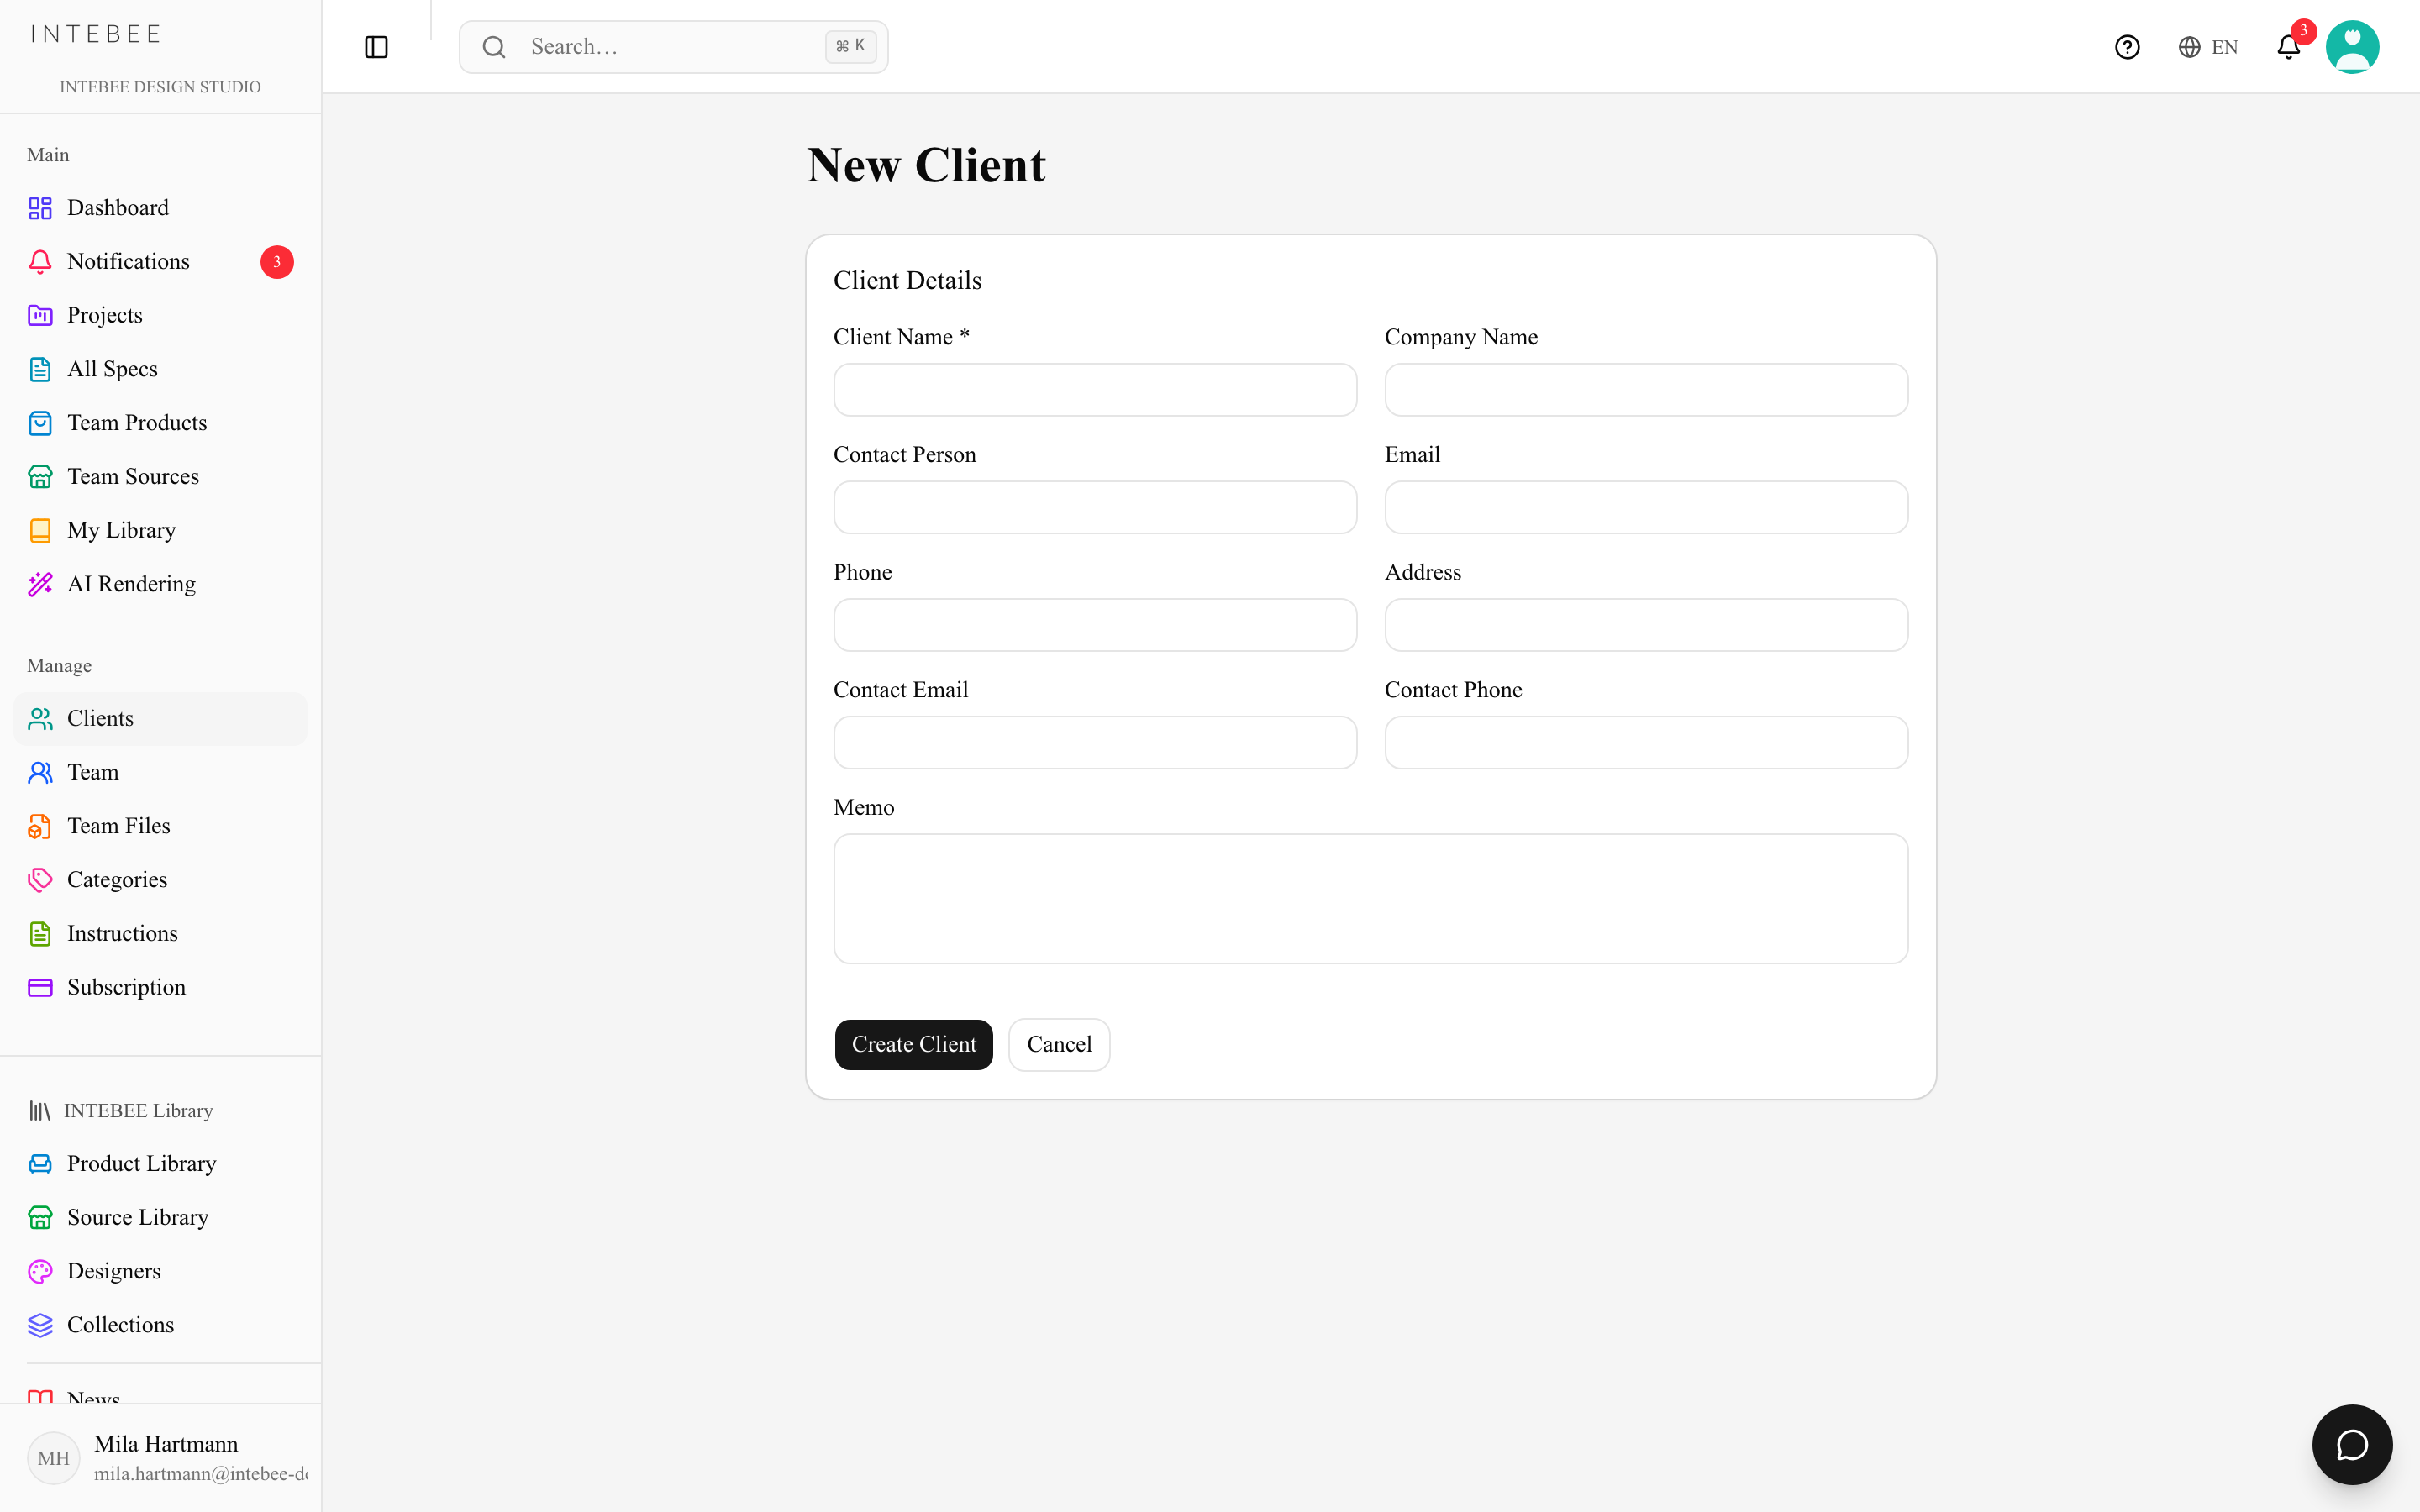Click the All Specs document icon

coord(40,369)
